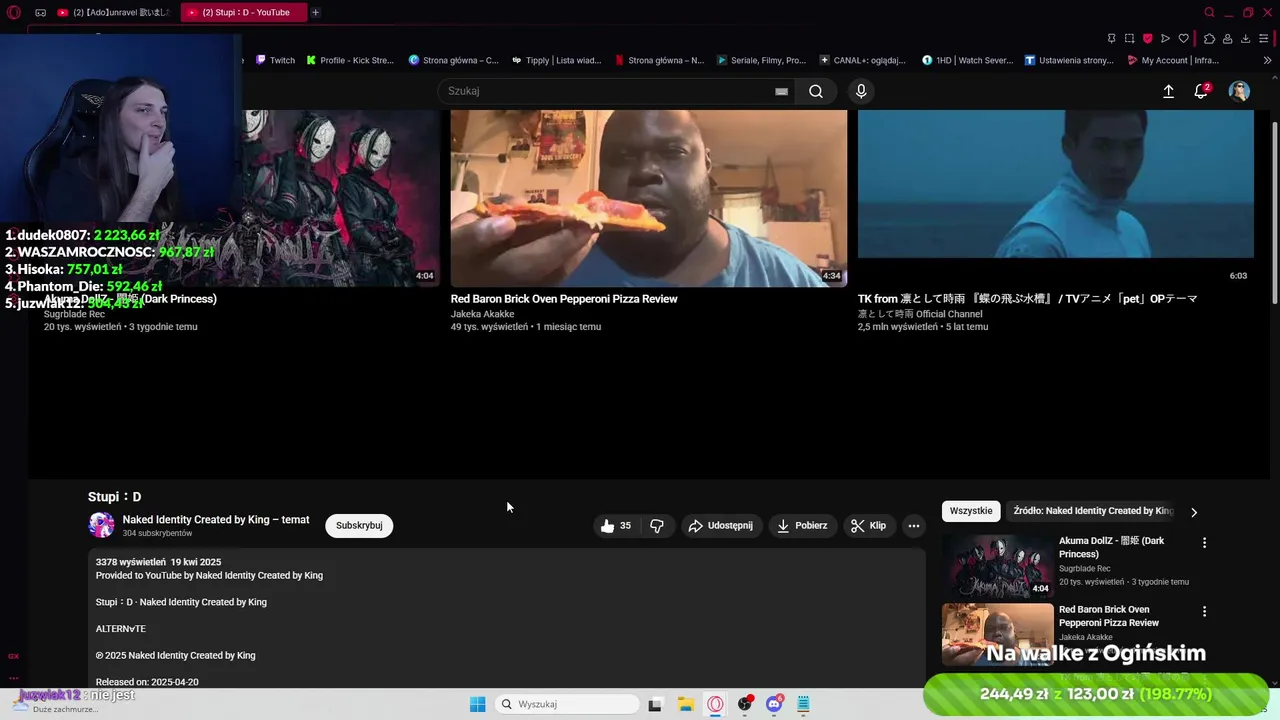The image size is (1280, 720).
Task: Open the sidebar Red Baron Brick Oven title
Action: (x=1109, y=616)
